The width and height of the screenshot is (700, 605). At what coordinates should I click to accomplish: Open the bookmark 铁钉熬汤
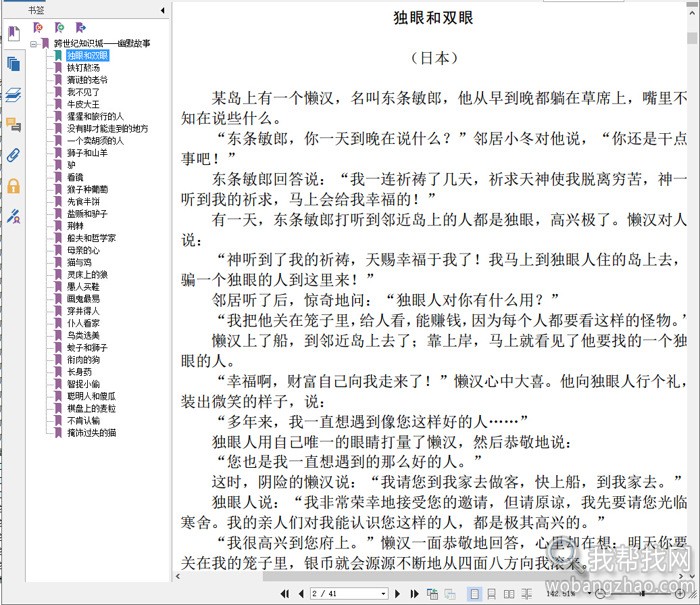(83, 68)
